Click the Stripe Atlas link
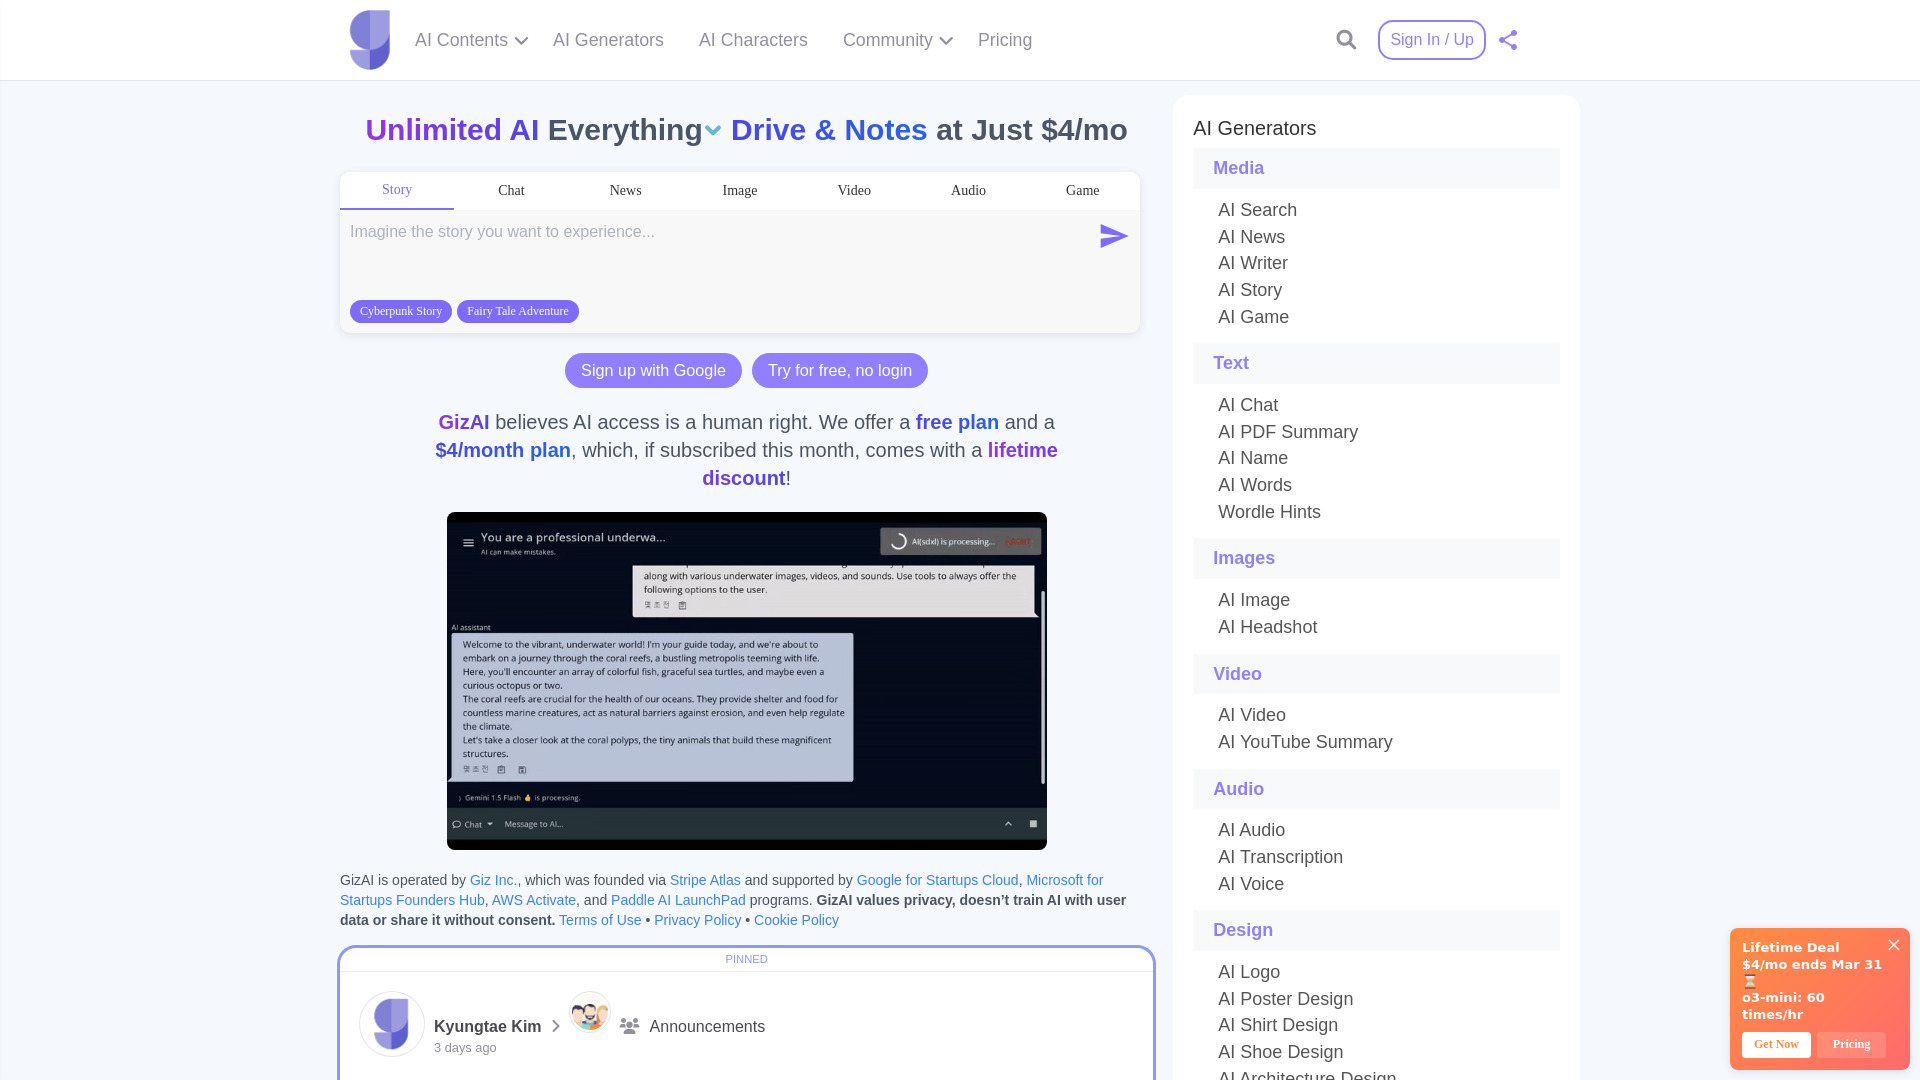 coord(705,880)
